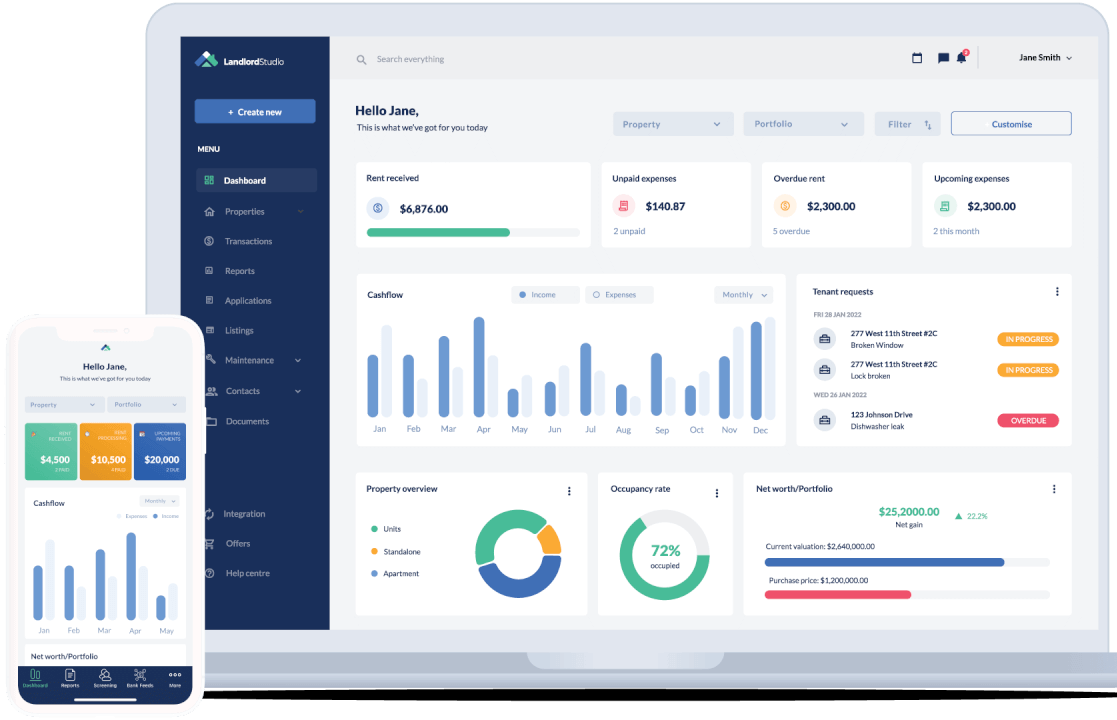Toggle Expenses view on the Cashflow chart
Viewport: 1117px width, 720px height.
pos(621,294)
